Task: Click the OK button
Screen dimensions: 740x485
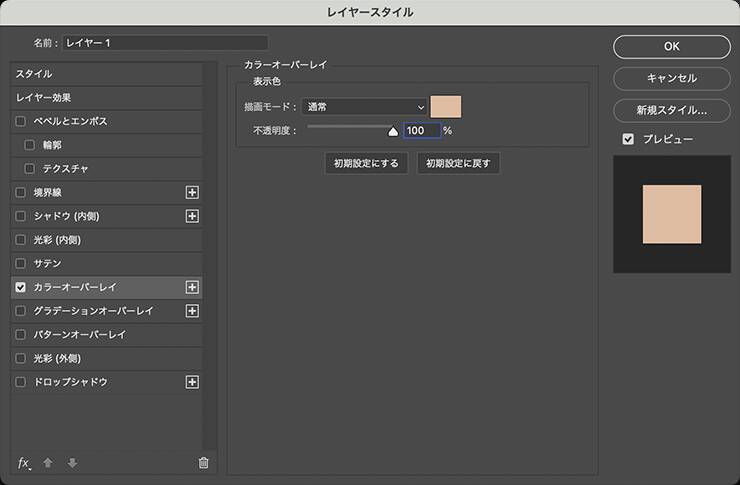Action: pyautogui.click(x=671, y=46)
